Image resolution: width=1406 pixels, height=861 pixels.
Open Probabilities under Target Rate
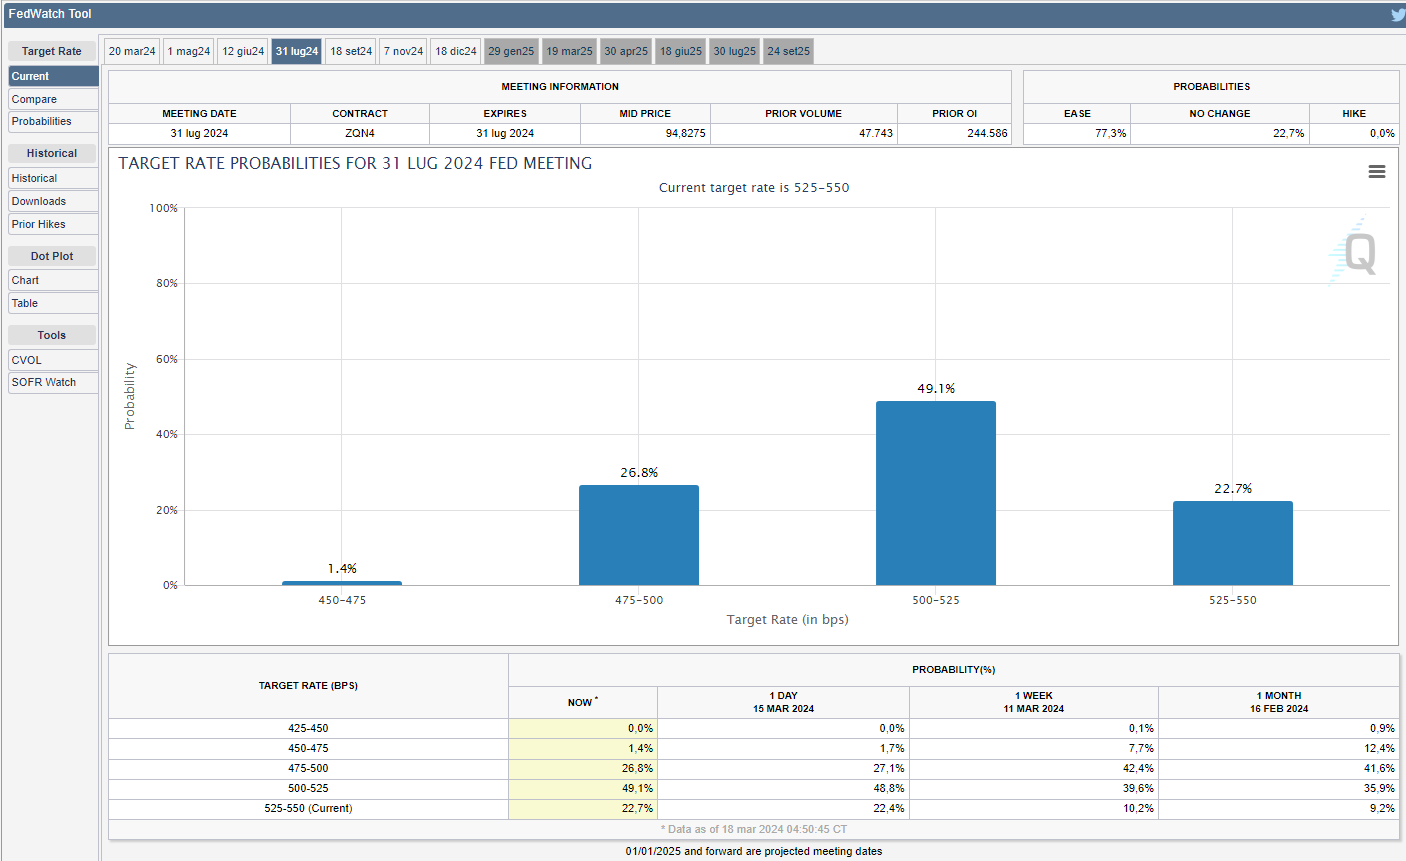pyautogui.click(x=53, y=122)
